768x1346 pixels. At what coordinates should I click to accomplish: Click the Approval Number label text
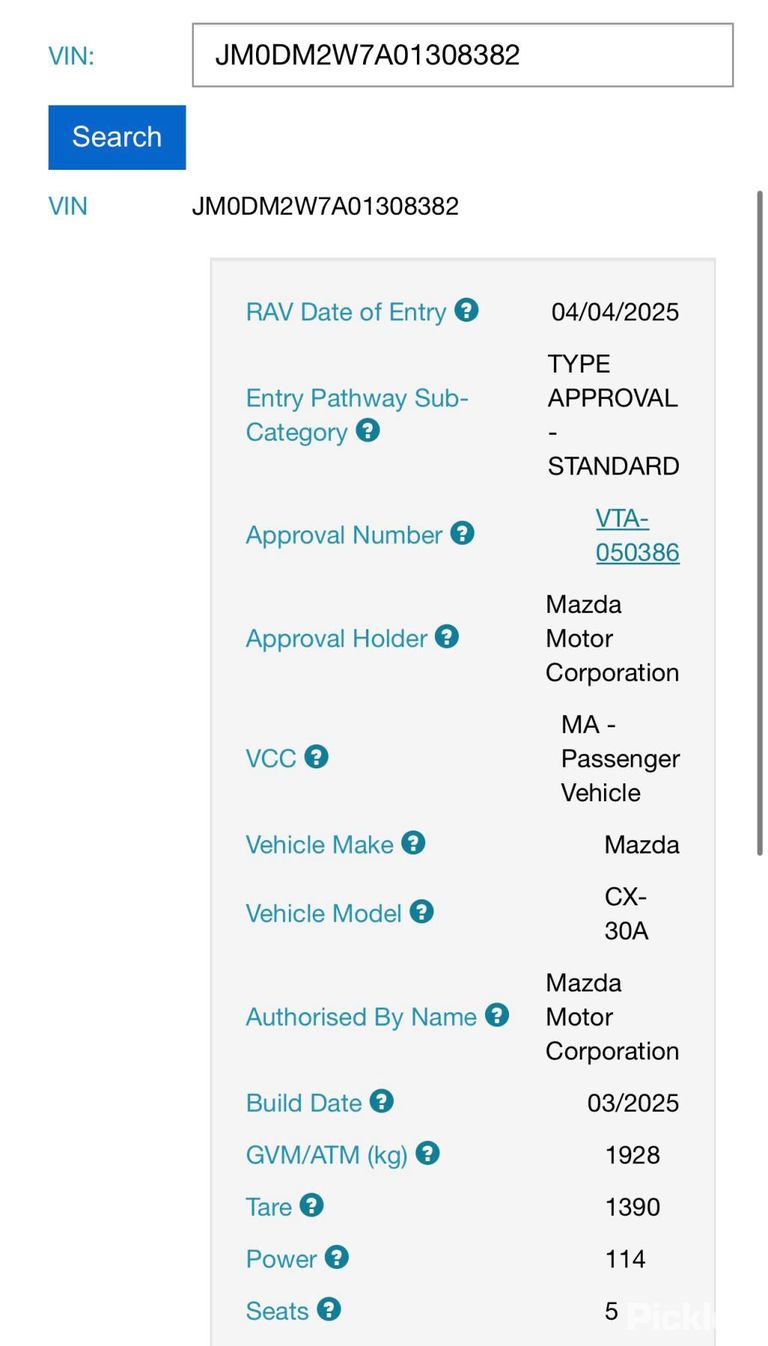344,535
